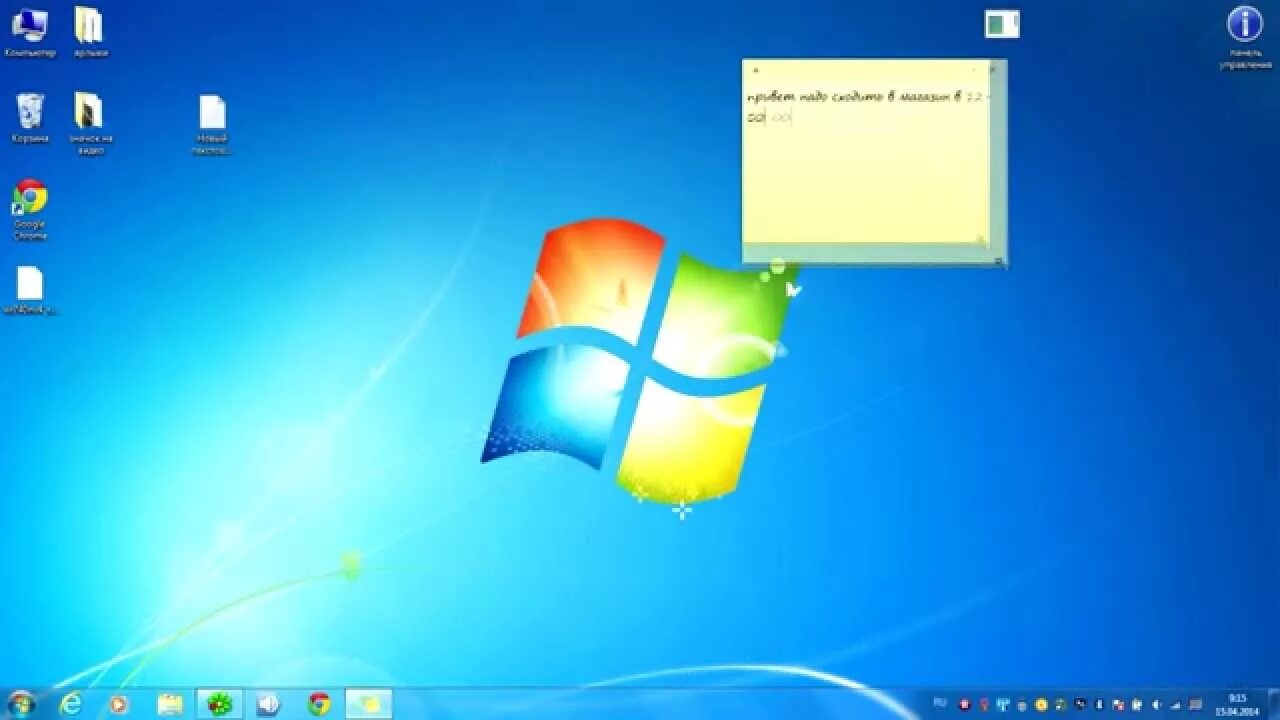Launch Internet Explorer from the taskbar
The image size is (1280, 720).
[70, 704]
